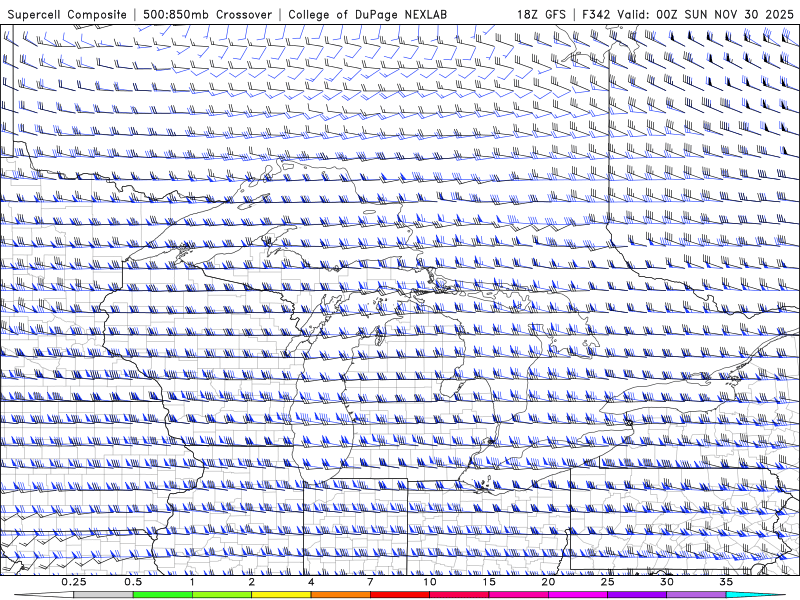
Task: Click the 1 legend scale label
Action: (x=192, y=582)
